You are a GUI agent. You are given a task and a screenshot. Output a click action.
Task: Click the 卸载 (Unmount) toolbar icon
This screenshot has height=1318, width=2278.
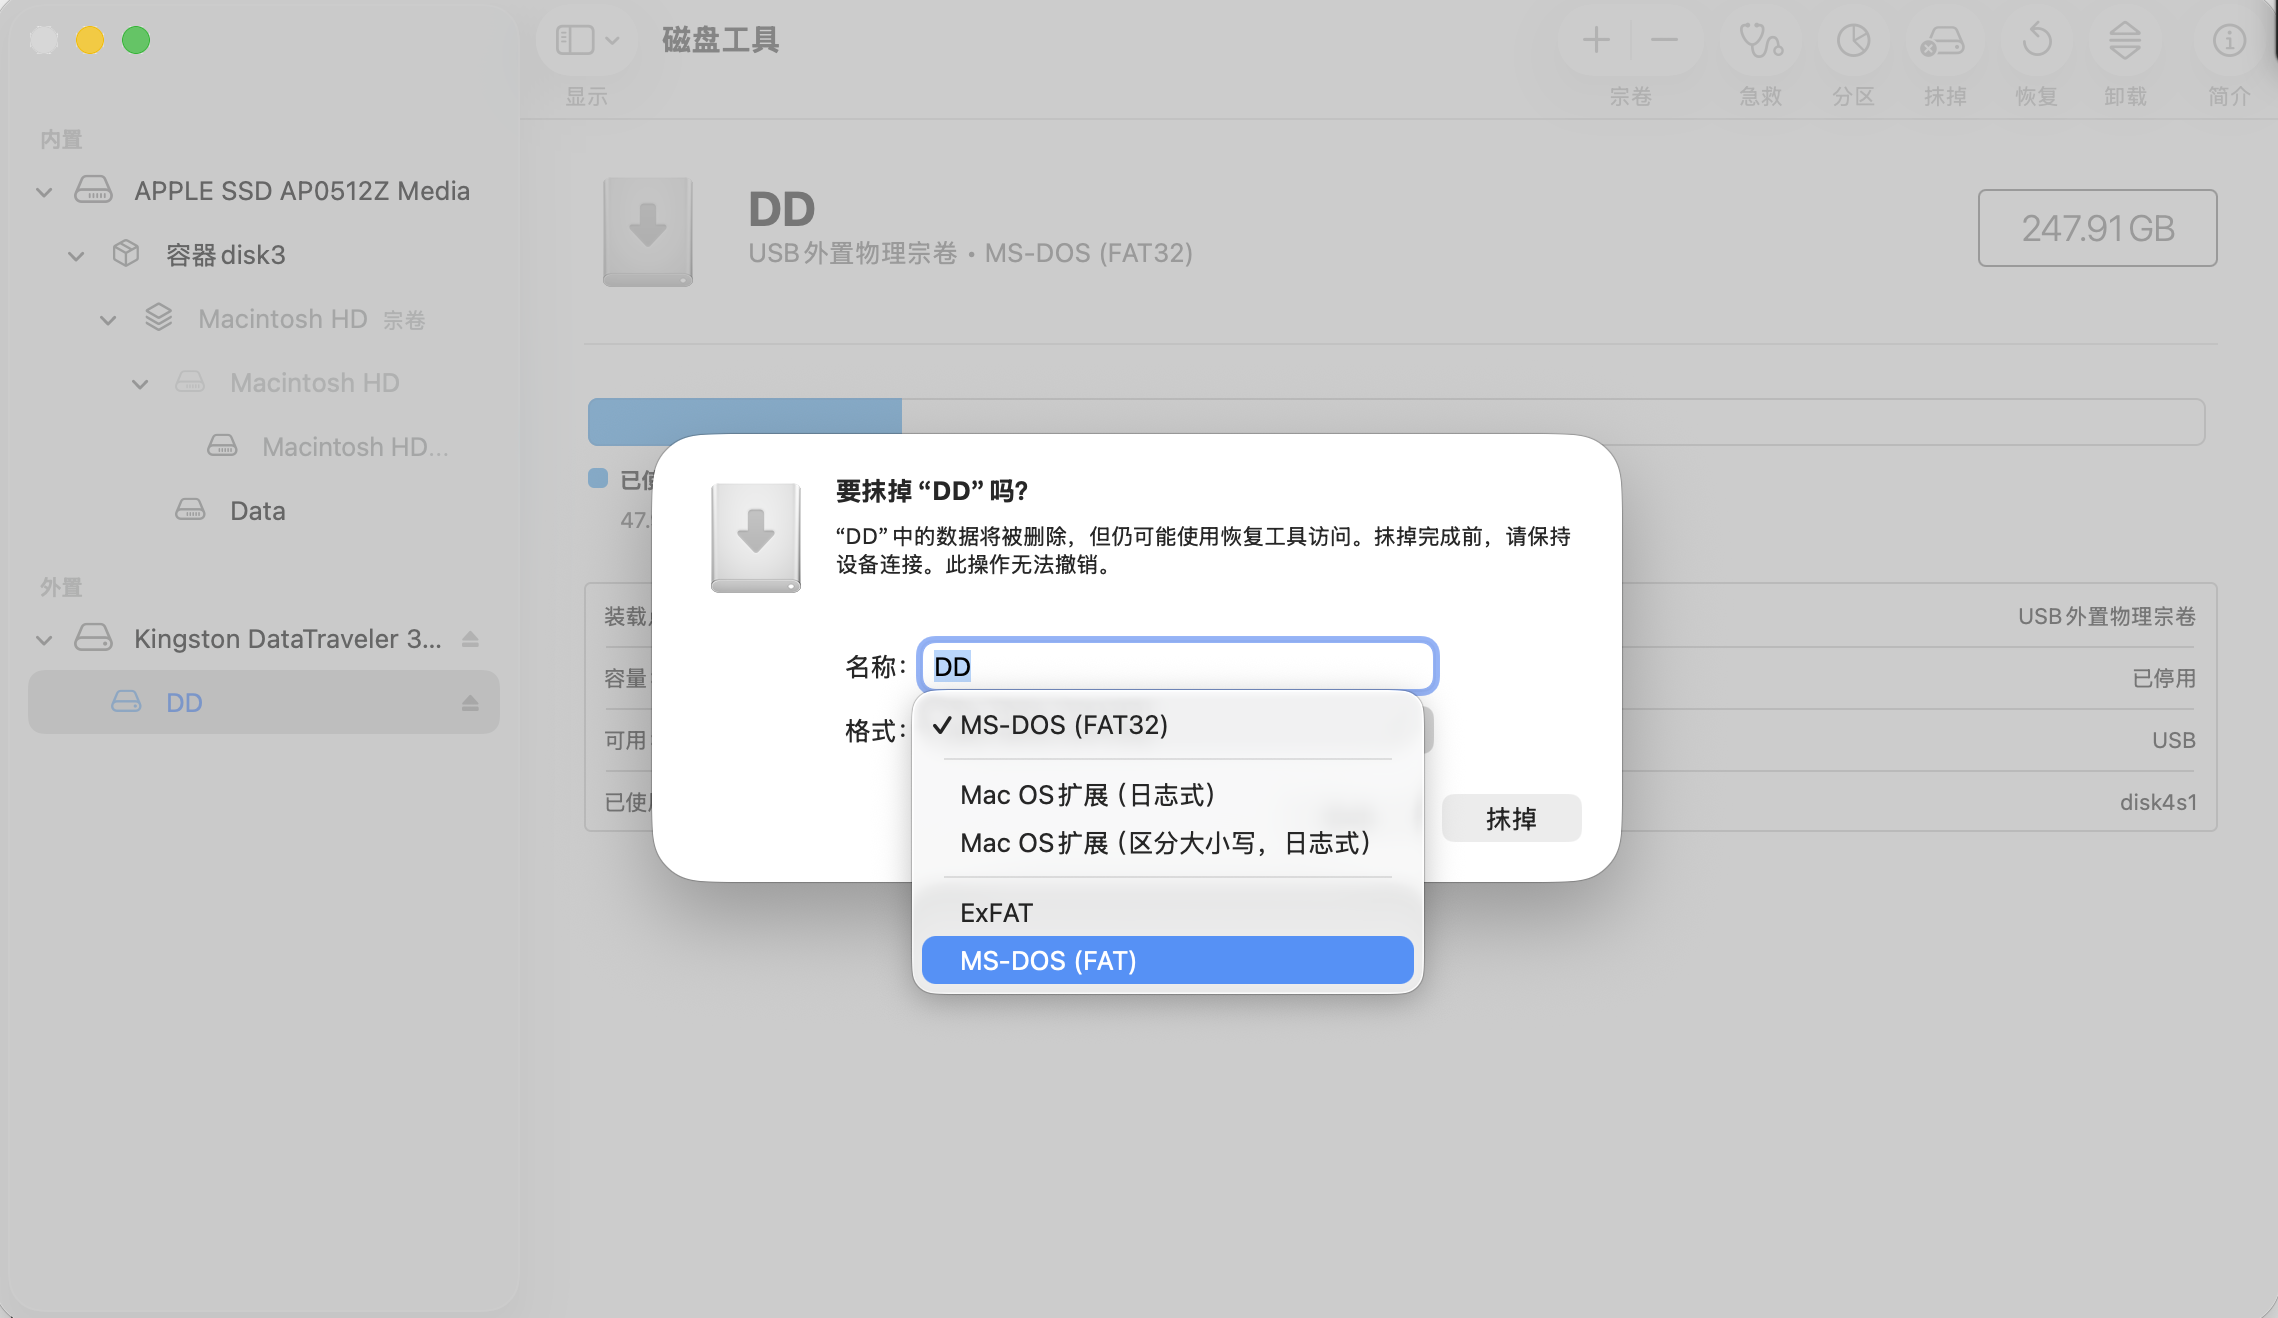click(2125, 42)
